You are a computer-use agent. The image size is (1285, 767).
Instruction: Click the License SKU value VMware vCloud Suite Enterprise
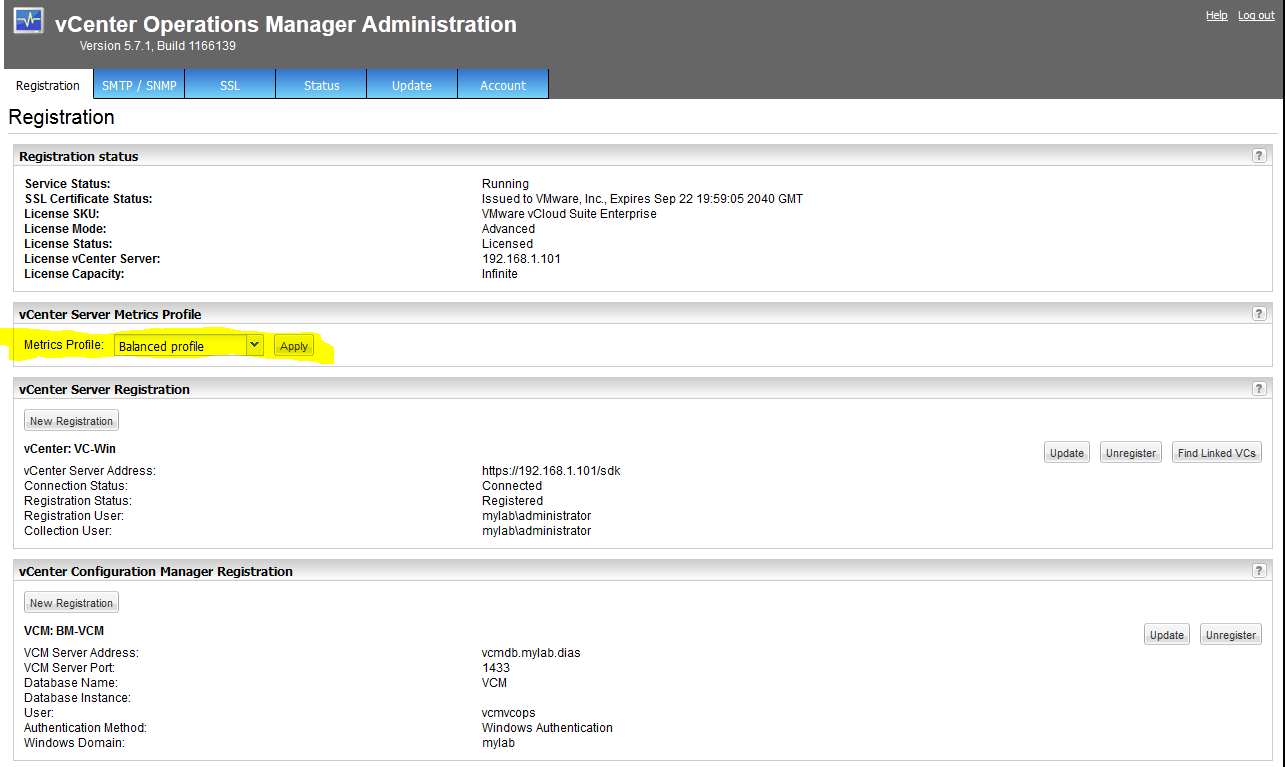pos(569,214)
